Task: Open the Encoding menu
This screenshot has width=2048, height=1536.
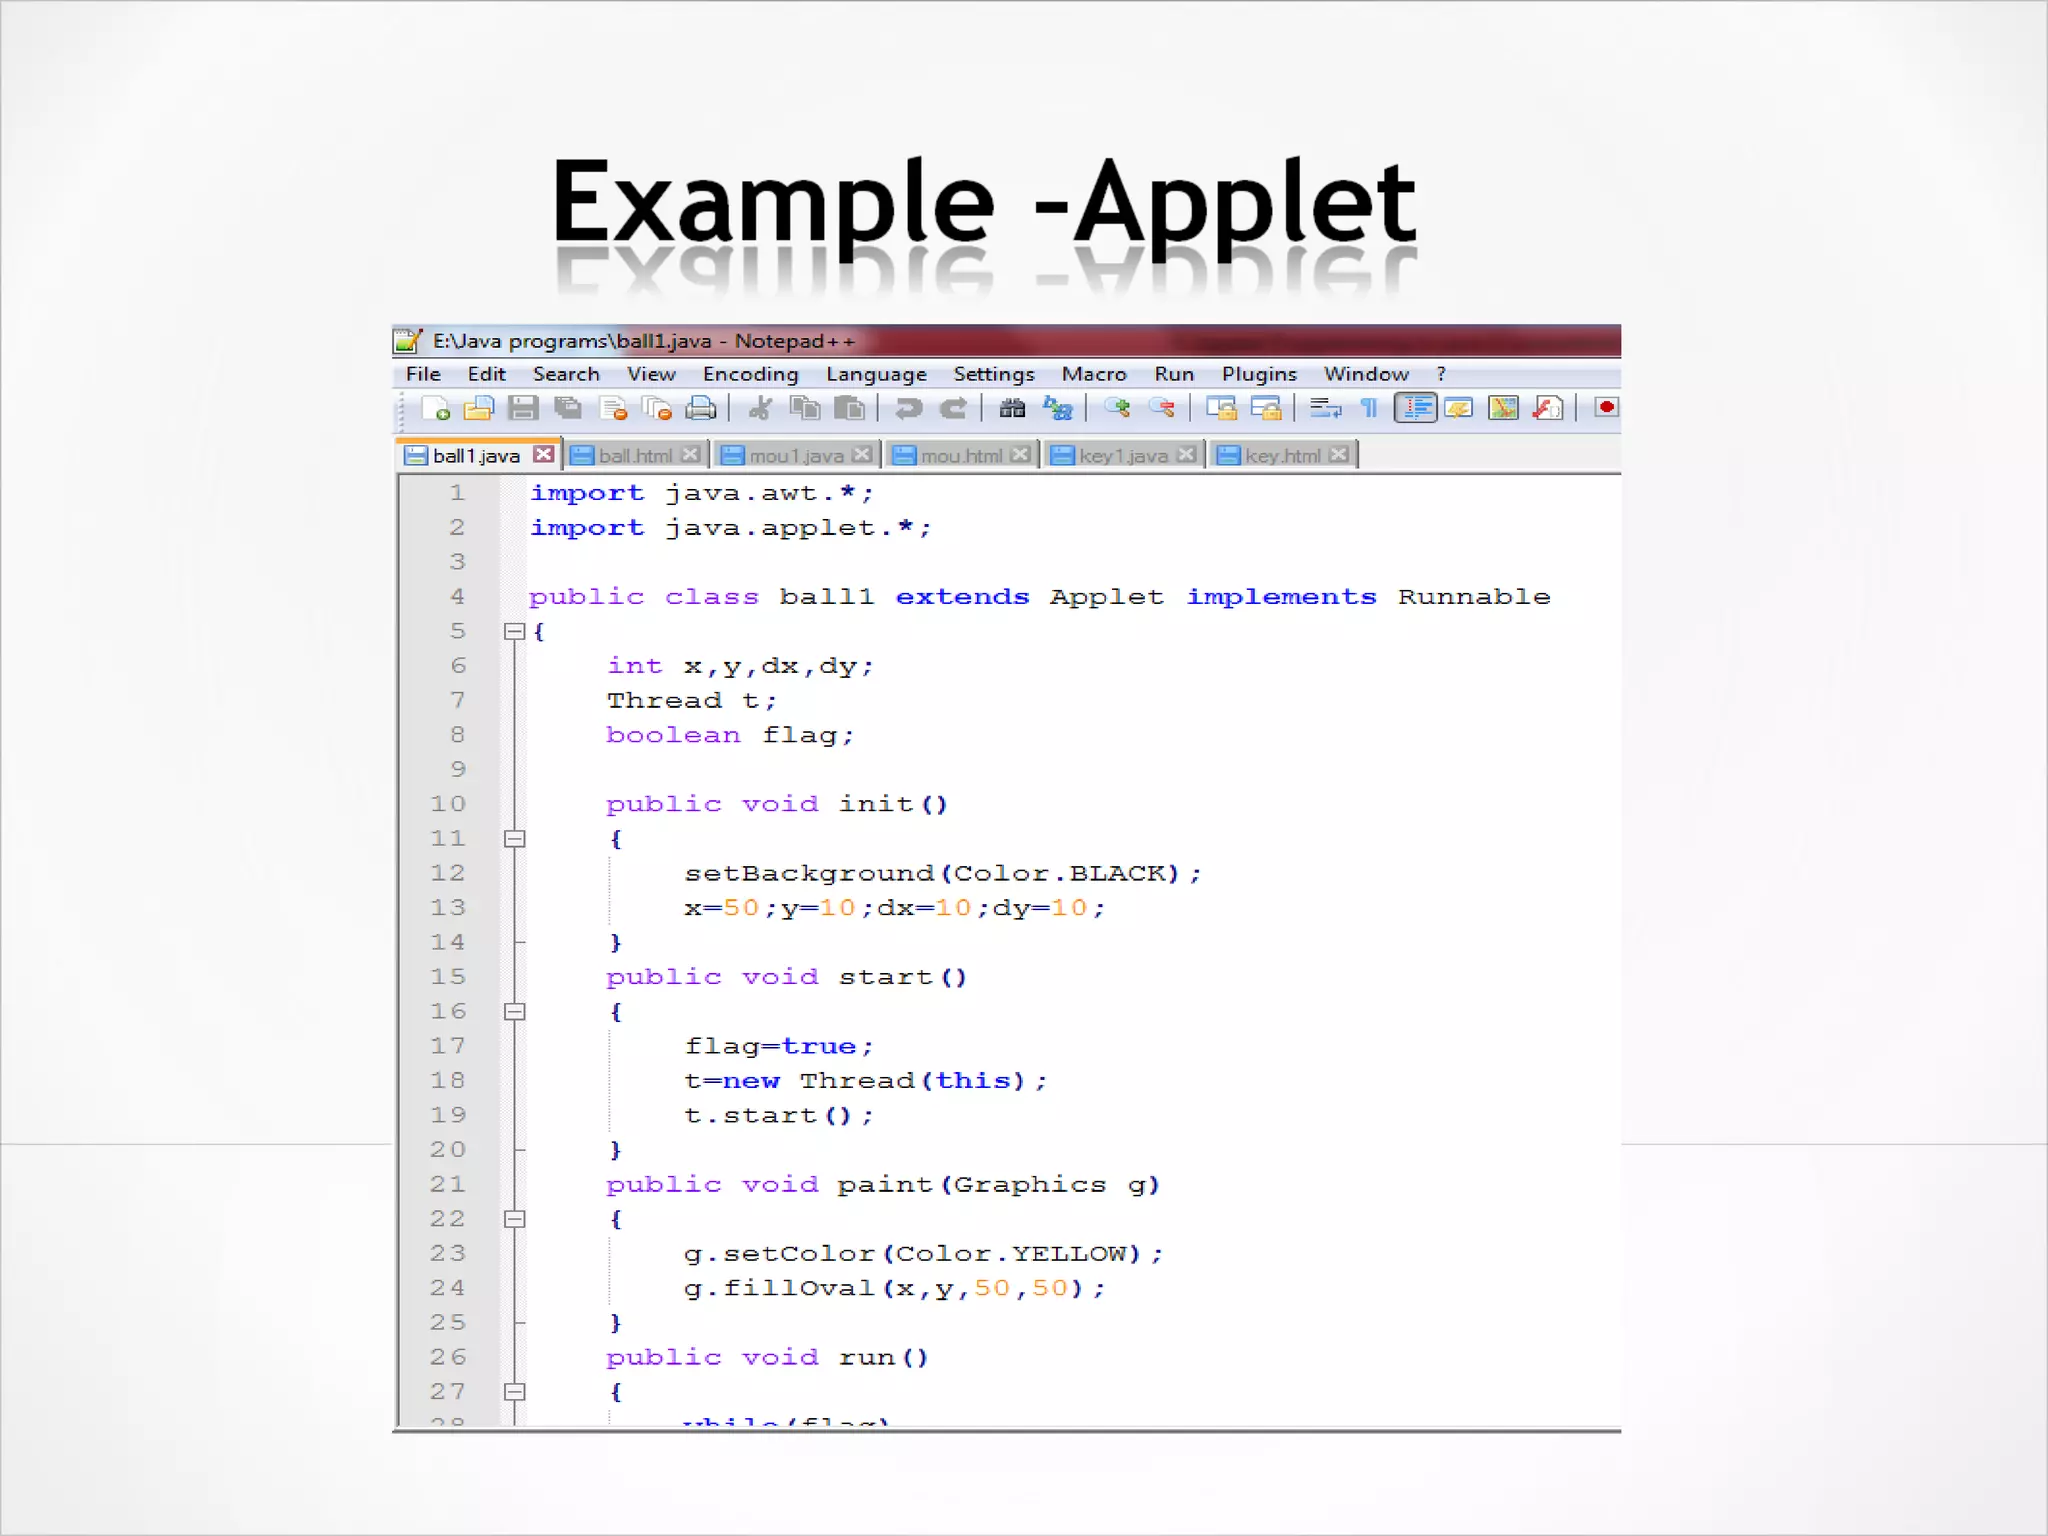Action: click(750, 374)
